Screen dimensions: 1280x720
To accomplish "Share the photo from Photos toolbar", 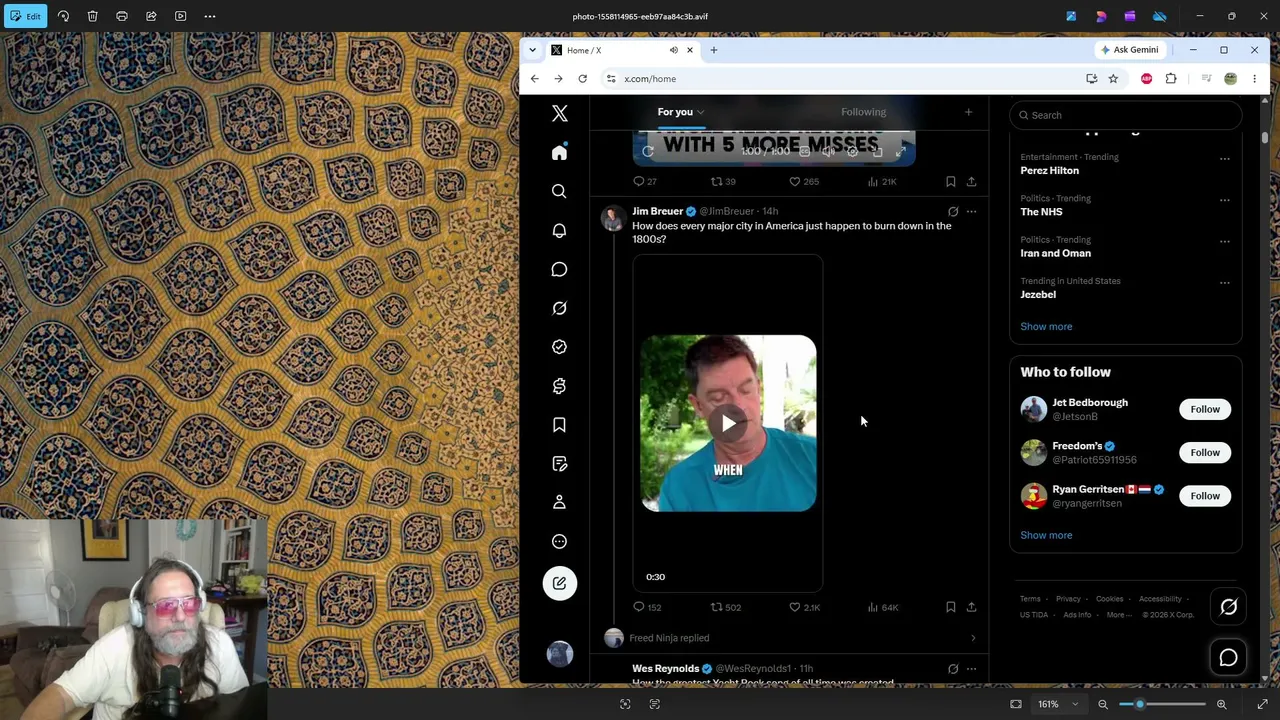I will pyautogui.click(x=151, y=16).
